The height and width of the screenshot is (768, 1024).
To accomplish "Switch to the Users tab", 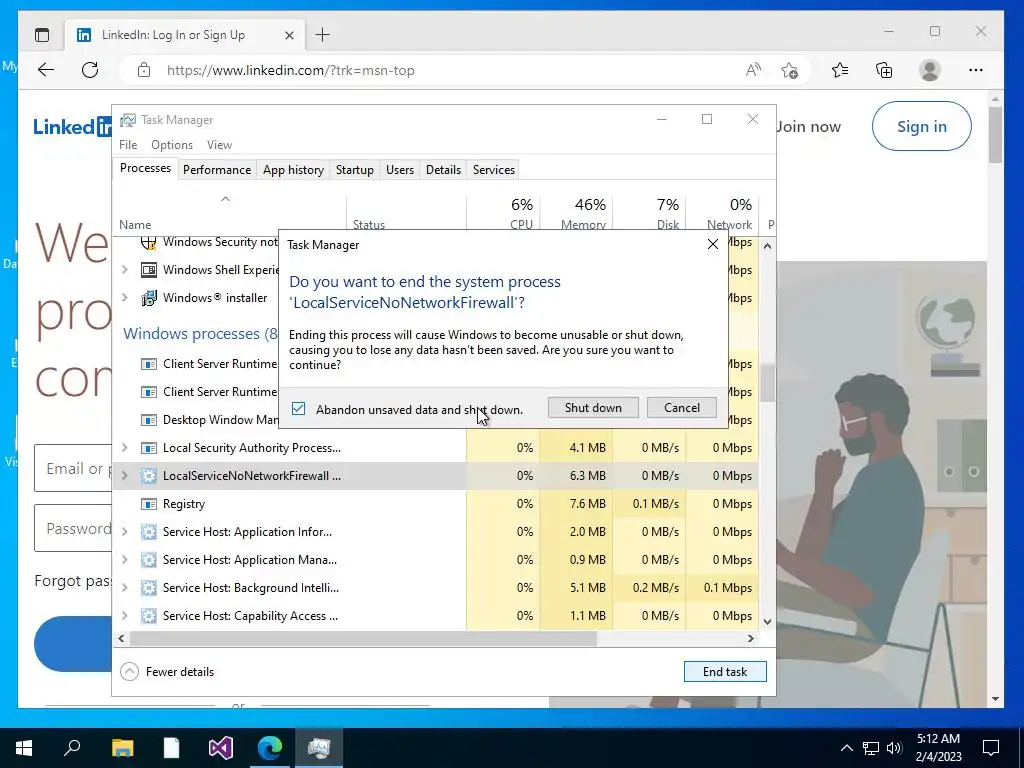I will pos(400,170).
